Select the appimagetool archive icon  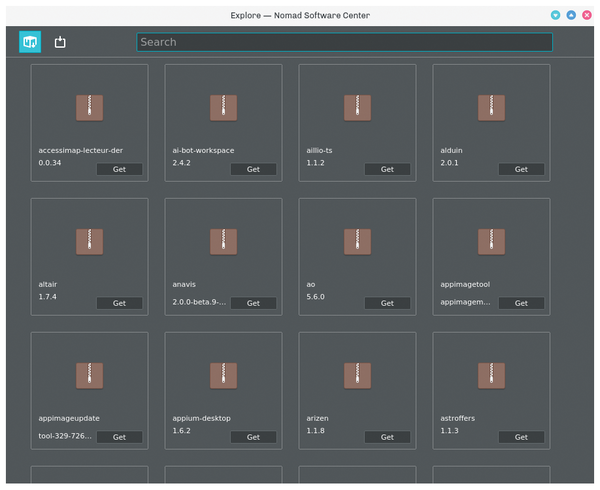pyautogui.click(x=491, y=242)
